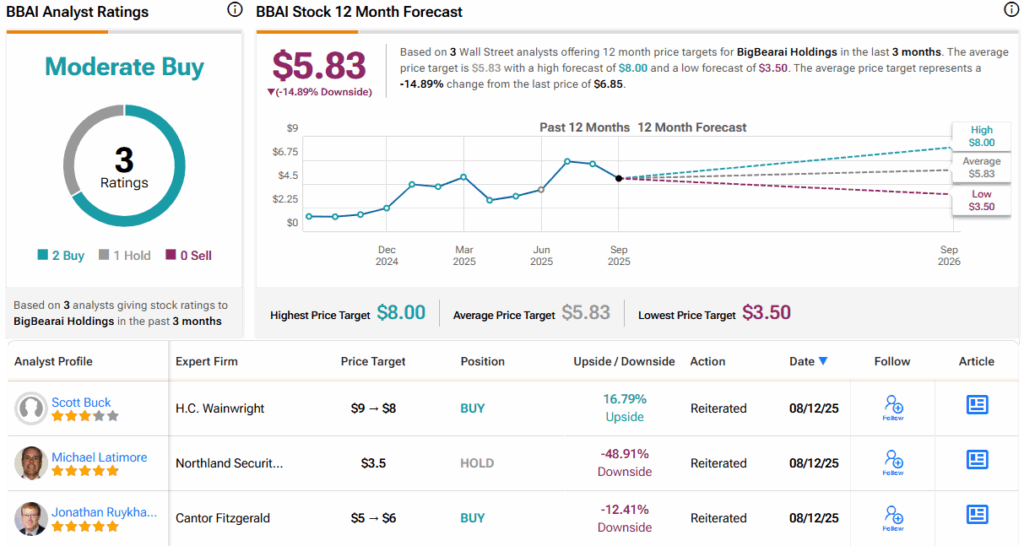Click Jonathan Ruykhaver's profile photo
This screenshot has height=546, width=1024.
click(x=31, y=518)
